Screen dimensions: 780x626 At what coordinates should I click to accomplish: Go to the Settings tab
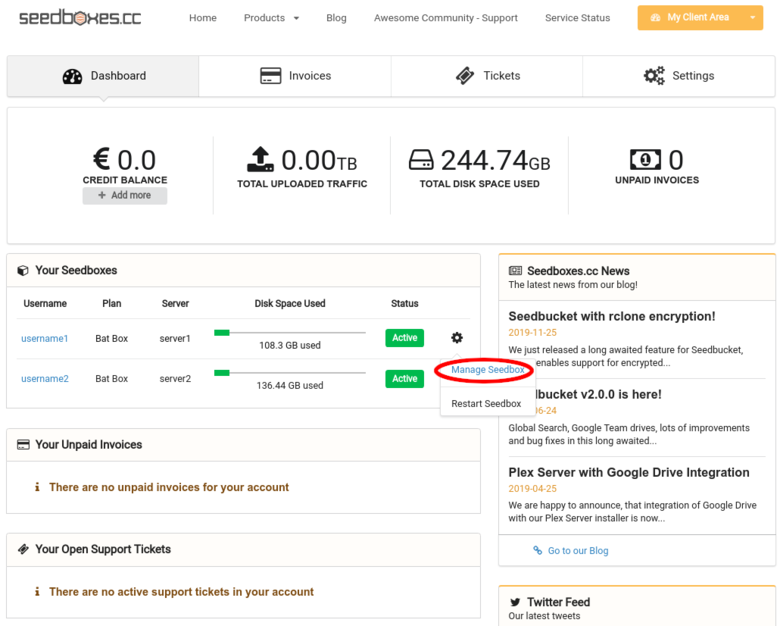click(x=679, y=76)
